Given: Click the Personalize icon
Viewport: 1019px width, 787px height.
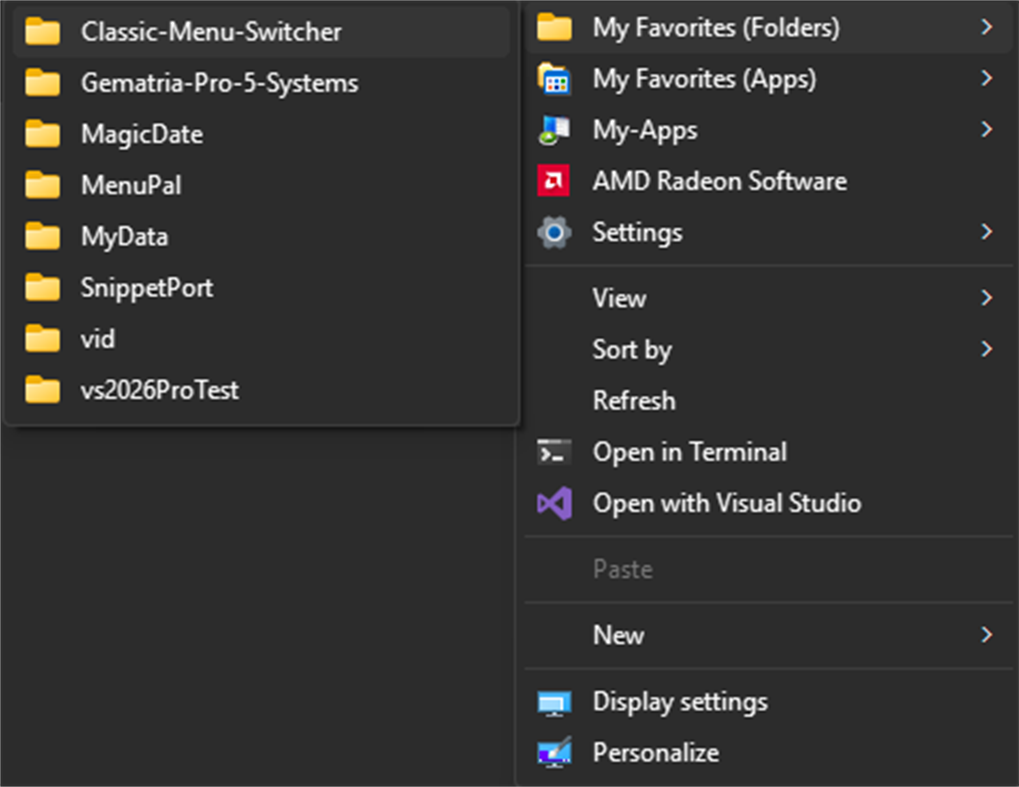Looking at the screenshot, I should [554, 753].
